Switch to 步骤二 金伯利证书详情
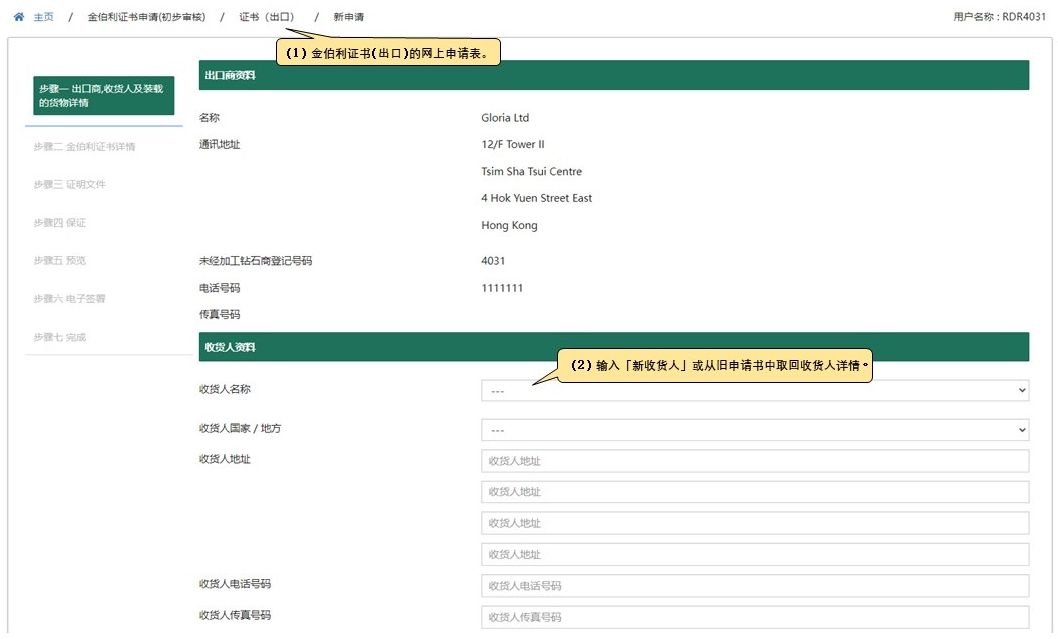This screenshot has height=639, width=1058. pyautogui.click(x=84, y=147)
